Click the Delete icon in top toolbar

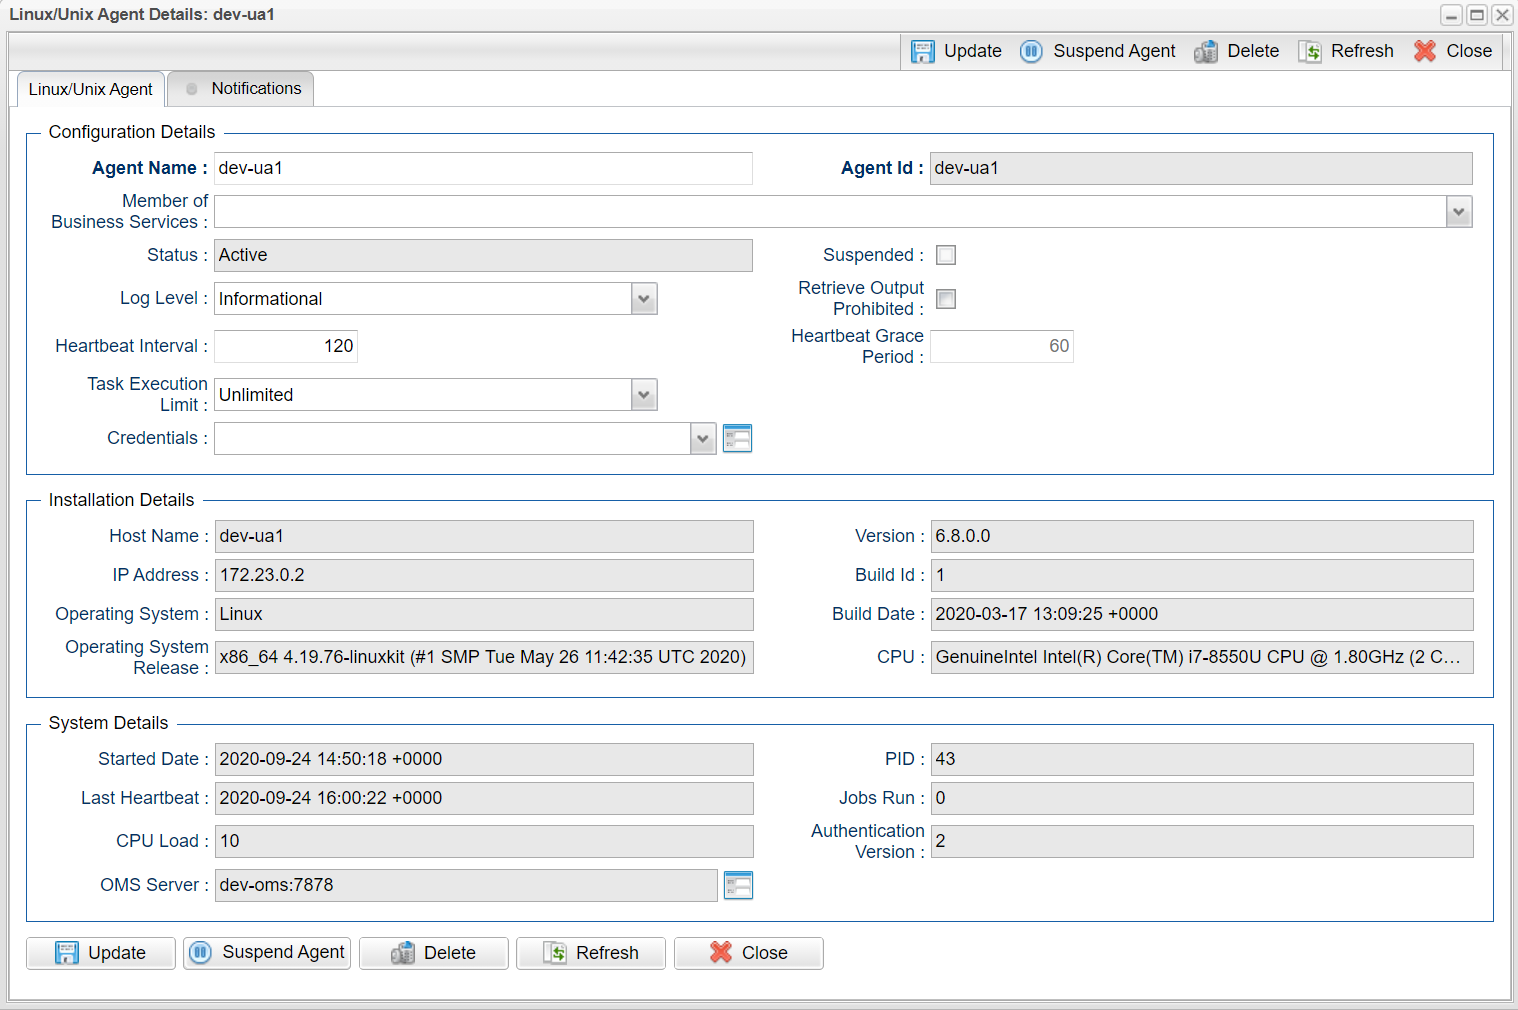1206,52
